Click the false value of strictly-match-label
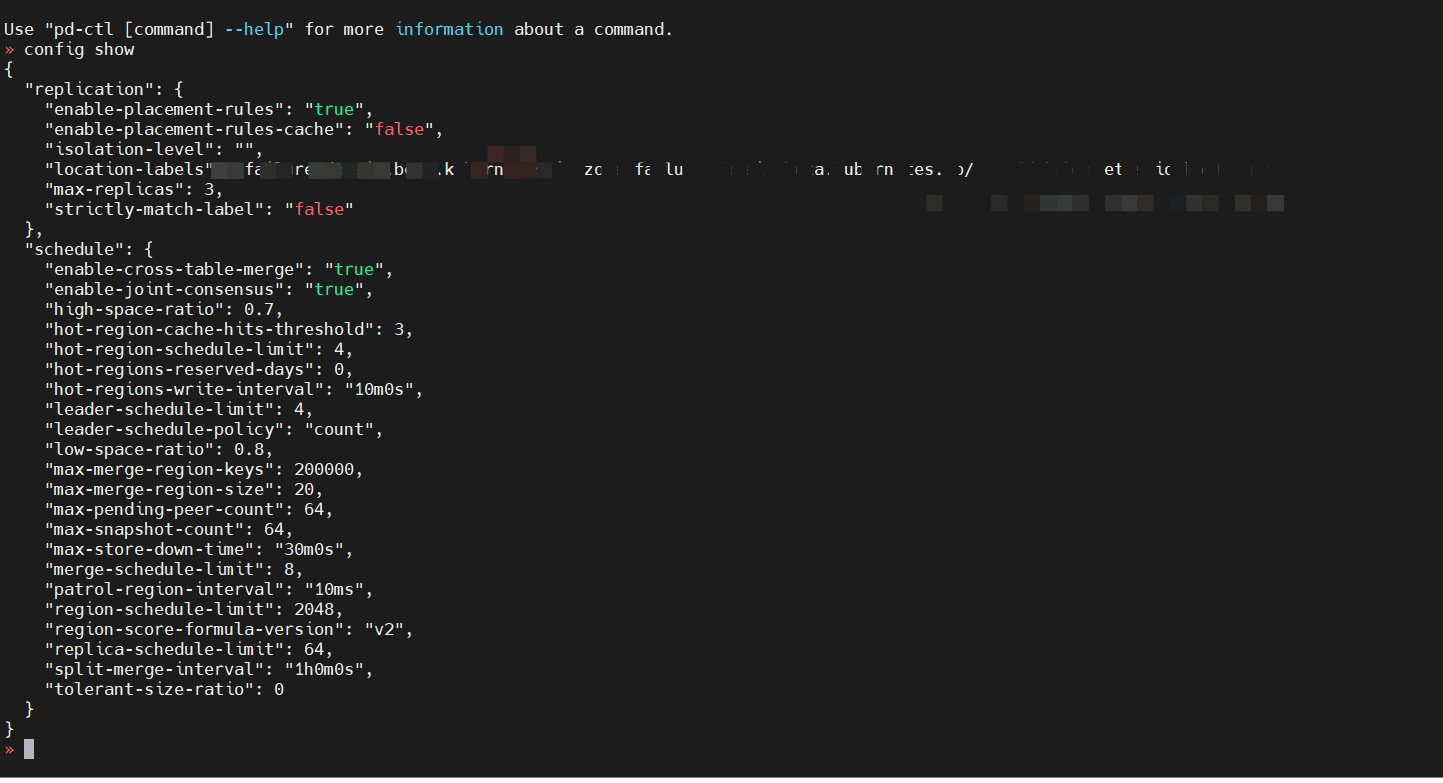The height and width of the screenshot is (783, 1443). 319,209
